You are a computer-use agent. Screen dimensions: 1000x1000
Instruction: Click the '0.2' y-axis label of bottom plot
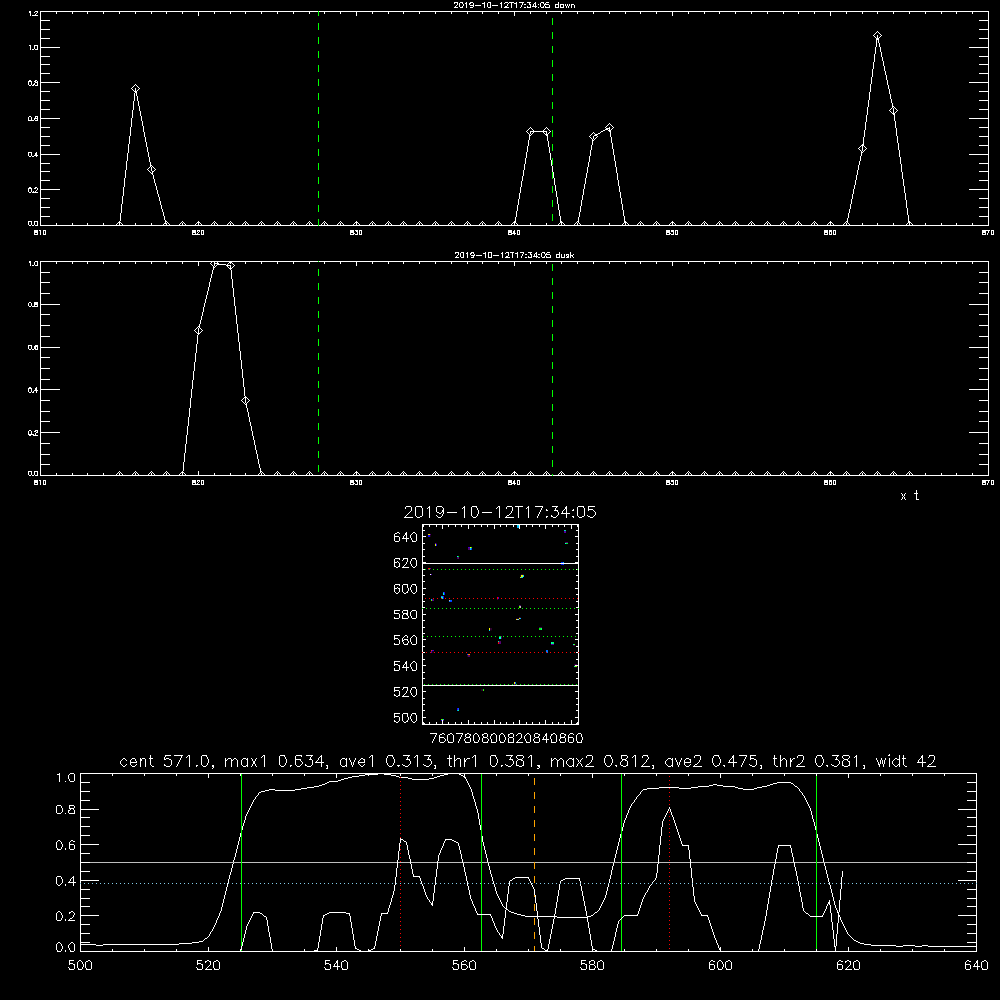[x=66, y=916]
